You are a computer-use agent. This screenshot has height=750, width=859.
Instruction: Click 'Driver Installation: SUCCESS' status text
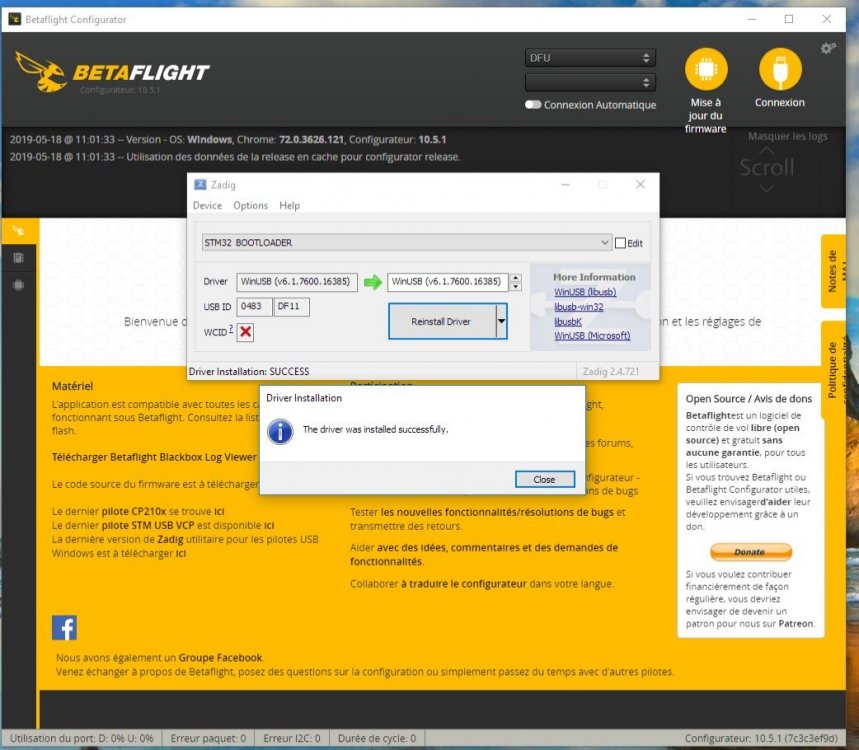(249, 371)
